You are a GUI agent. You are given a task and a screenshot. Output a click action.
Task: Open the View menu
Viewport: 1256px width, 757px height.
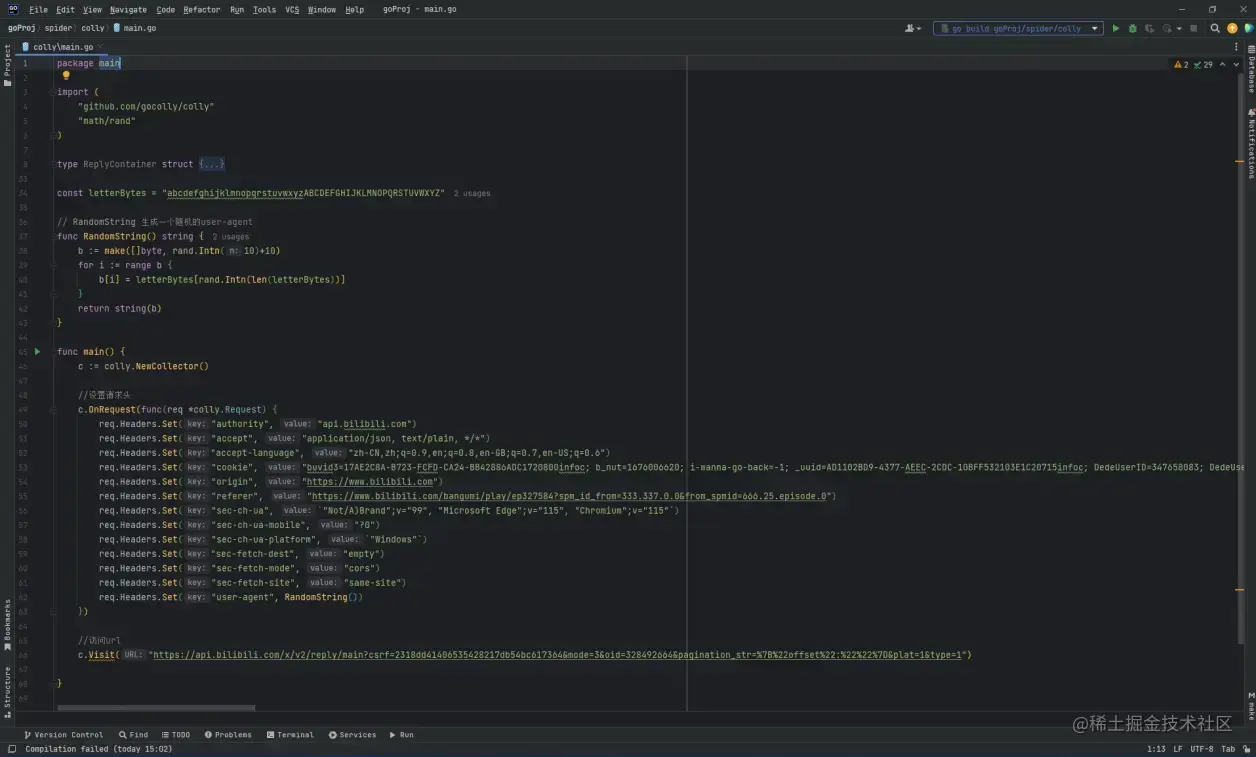(93, 9)
